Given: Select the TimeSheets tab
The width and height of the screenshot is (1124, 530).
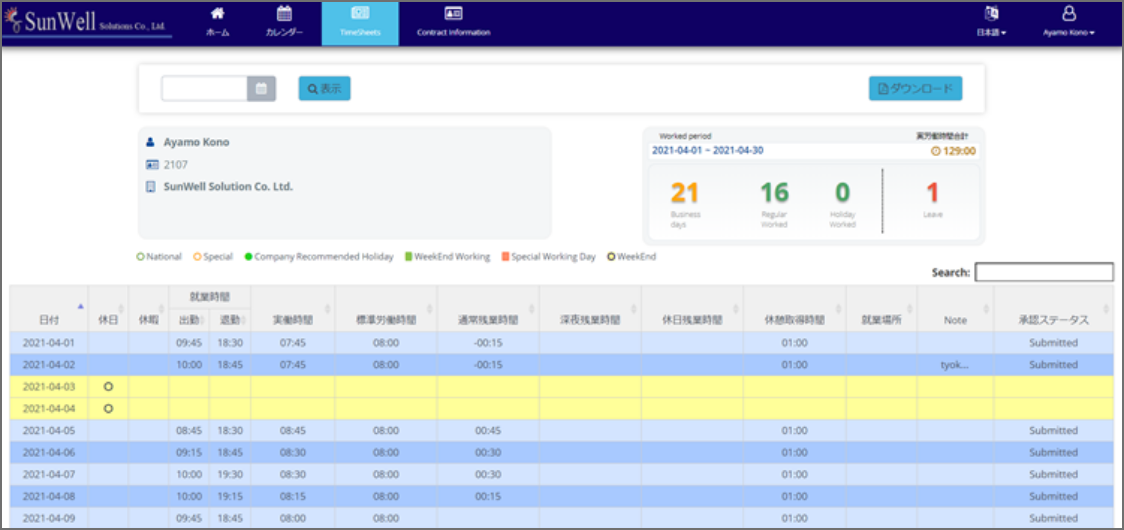Looking at the screenshot, I should (360, 24).
